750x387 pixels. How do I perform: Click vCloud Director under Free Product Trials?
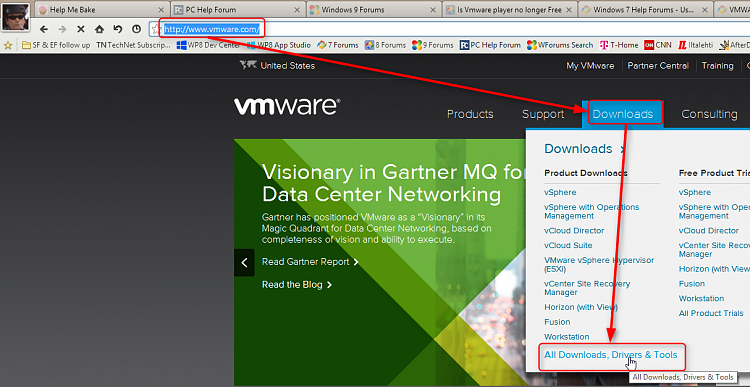click(708, 231)
